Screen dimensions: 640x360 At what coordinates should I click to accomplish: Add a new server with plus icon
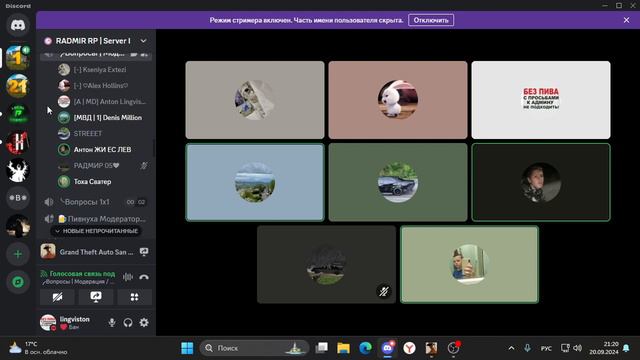point(18,254)
